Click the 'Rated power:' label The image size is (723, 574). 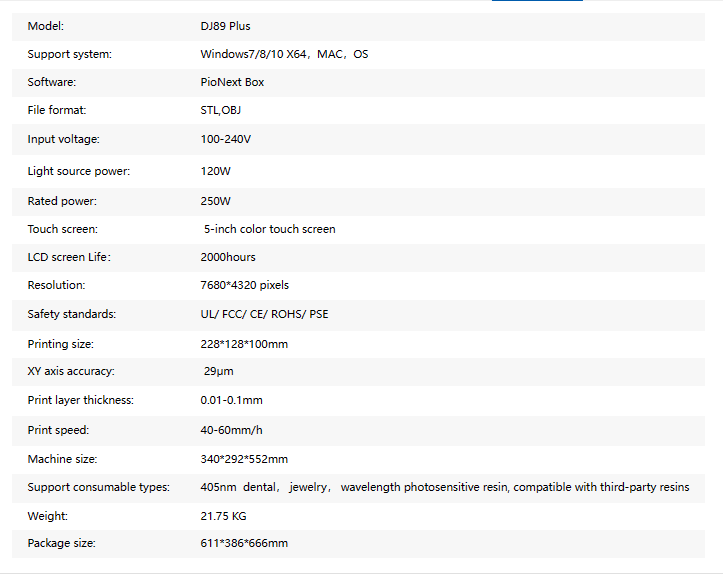pyautogui.click(x=62, y=201)
